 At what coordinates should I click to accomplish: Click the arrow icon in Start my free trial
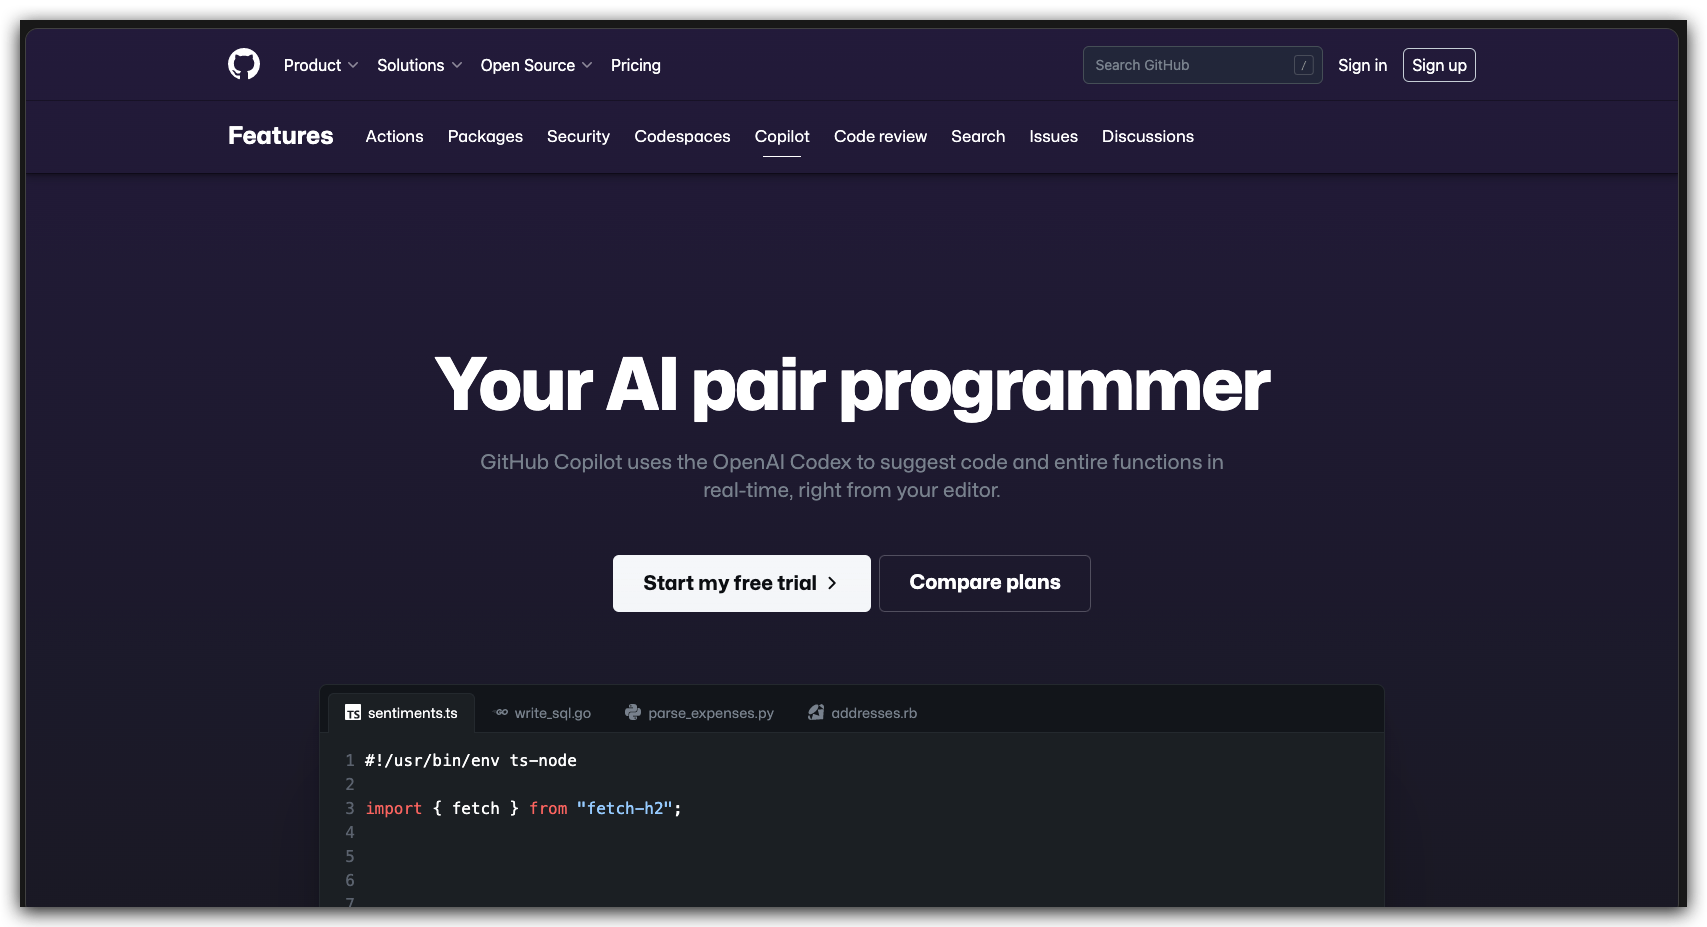click(x=832, y=583)
